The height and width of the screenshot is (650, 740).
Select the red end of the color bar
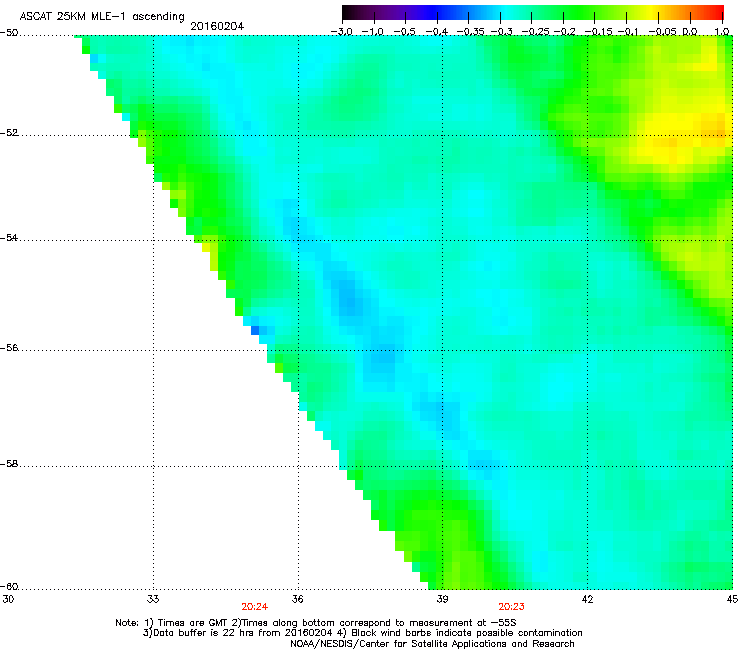[716, 12]
